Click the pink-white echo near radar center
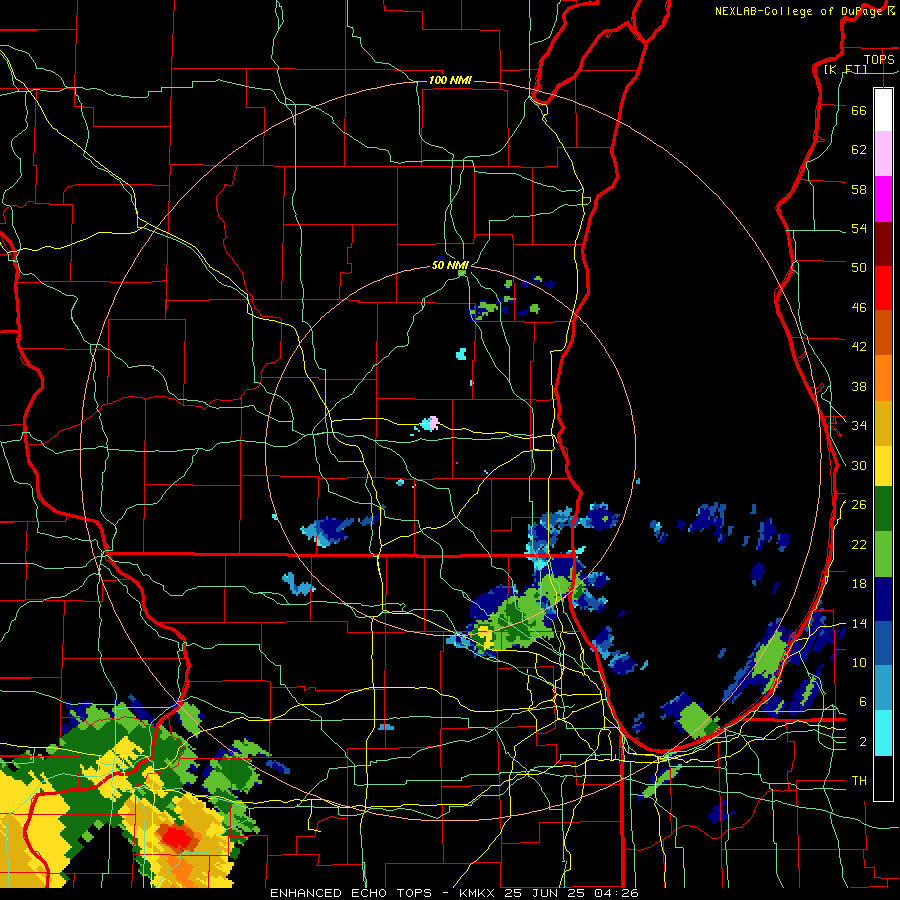The height and width of the screenshot is (900, 900). pyautogui.click(x=432, y=424)
